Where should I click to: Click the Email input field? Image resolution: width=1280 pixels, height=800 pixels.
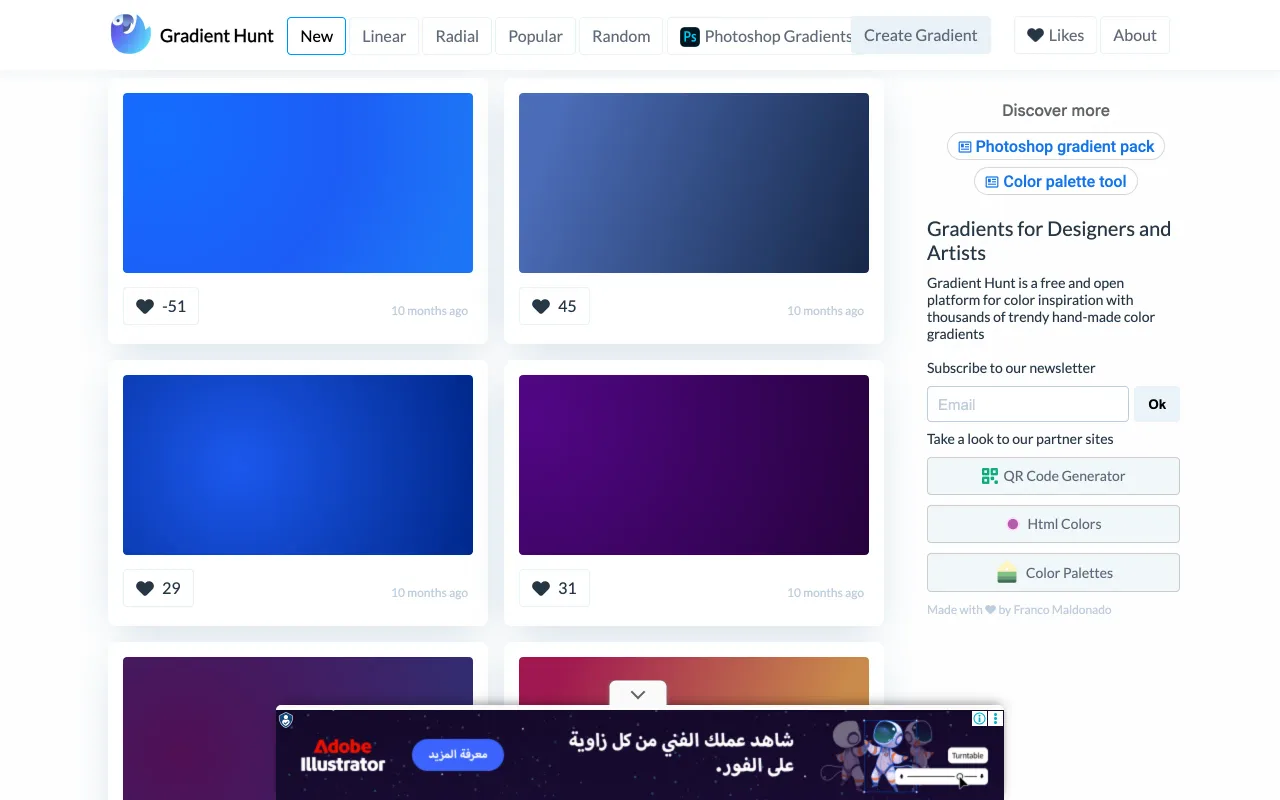click(1028, 404)
